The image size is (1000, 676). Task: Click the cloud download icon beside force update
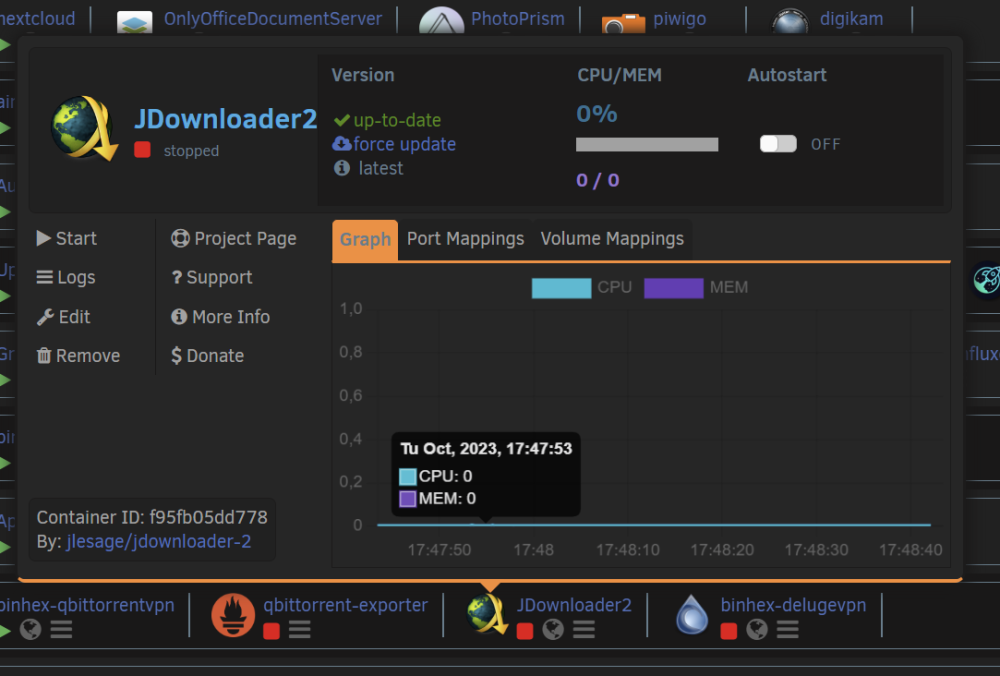[x=342, y=143]
